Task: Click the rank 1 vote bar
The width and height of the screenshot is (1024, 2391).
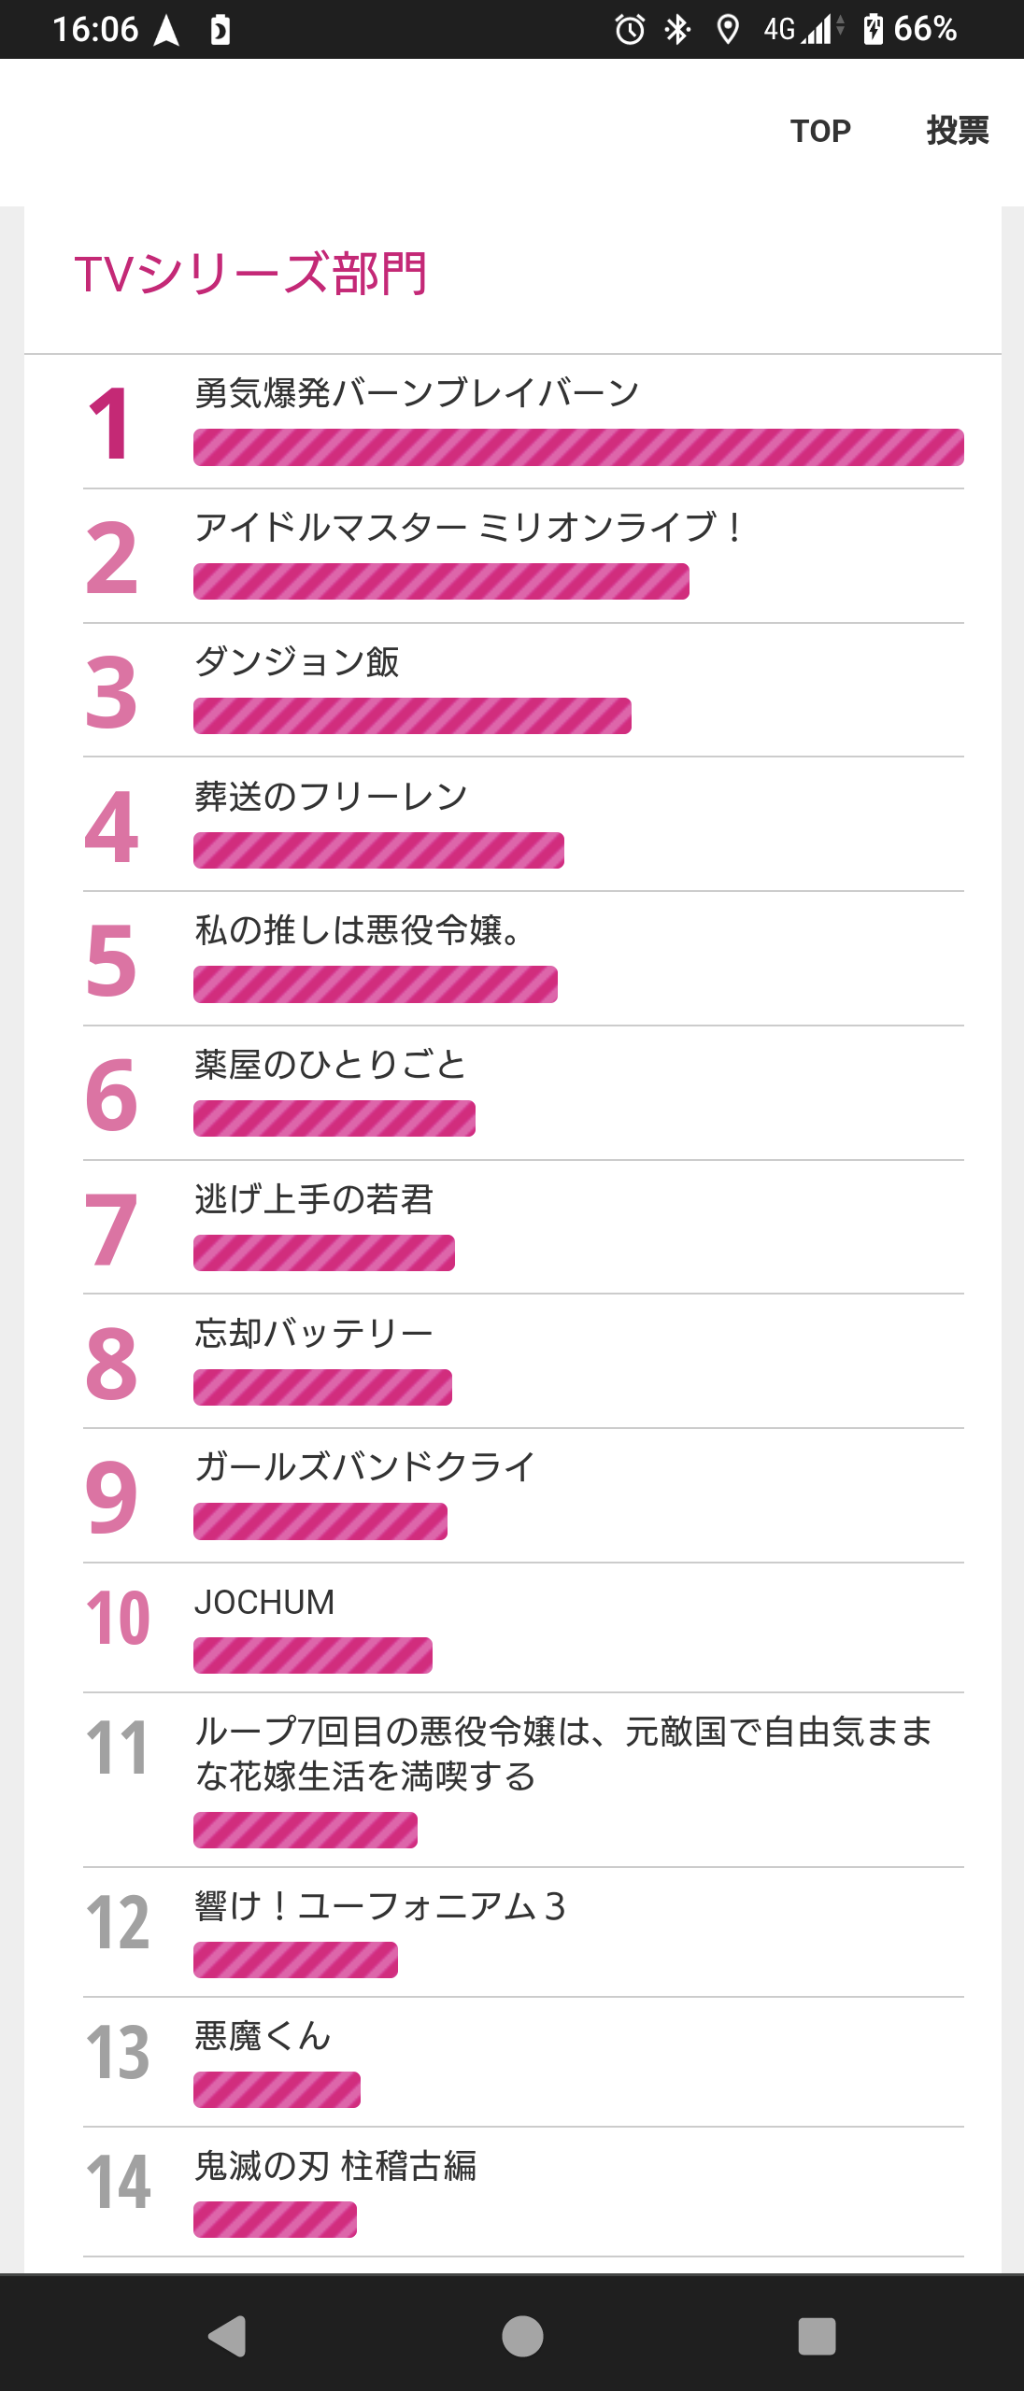Action: coord(578,447)
